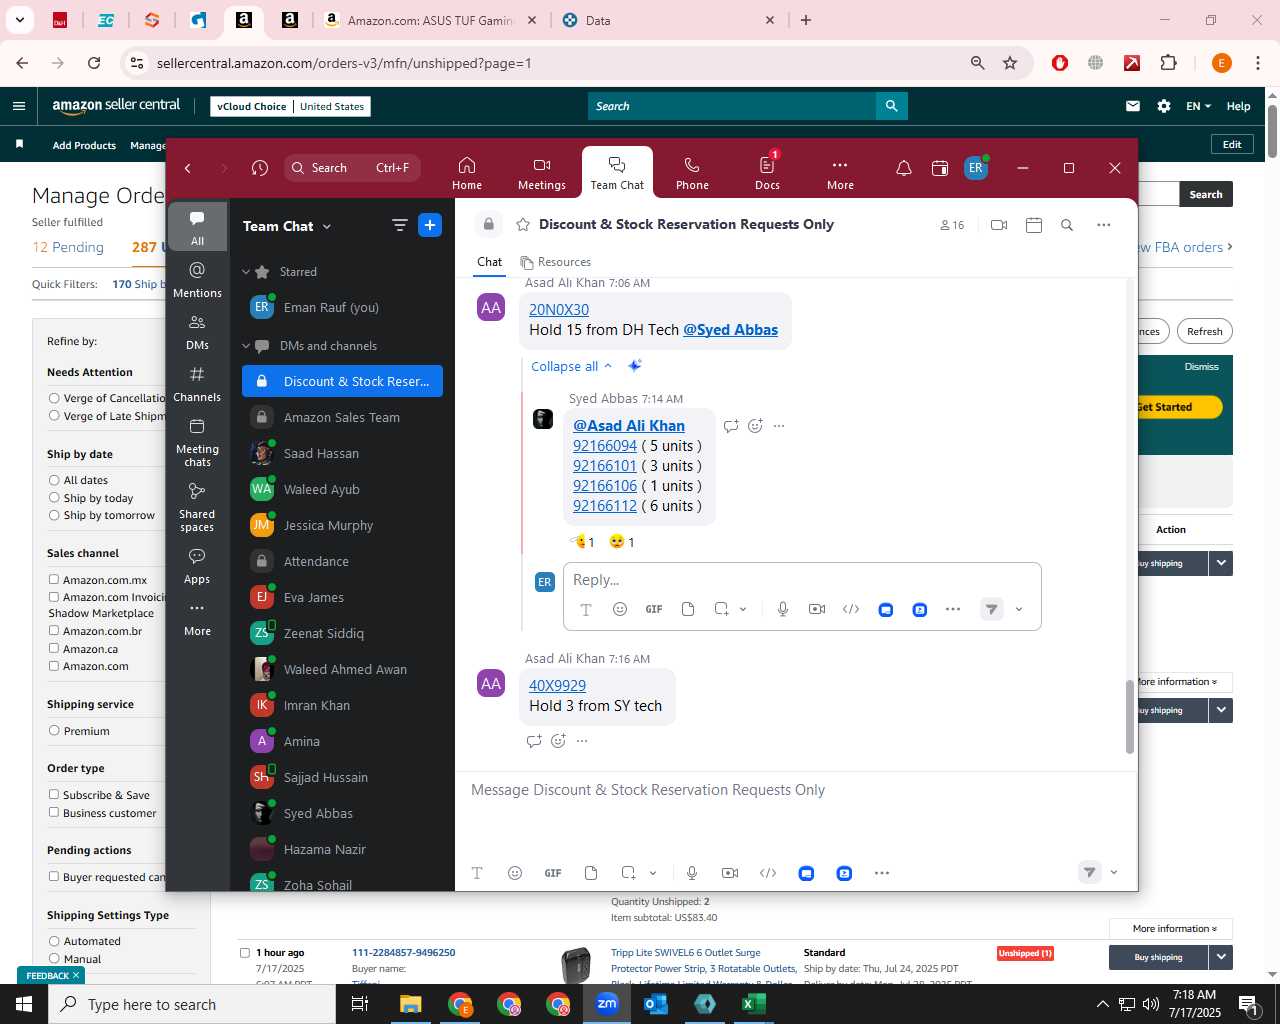This screenshot has width=1280, height=1024.
Task: Open Apps in the Zoom sidebar
Action: click(x=197, y=566)
